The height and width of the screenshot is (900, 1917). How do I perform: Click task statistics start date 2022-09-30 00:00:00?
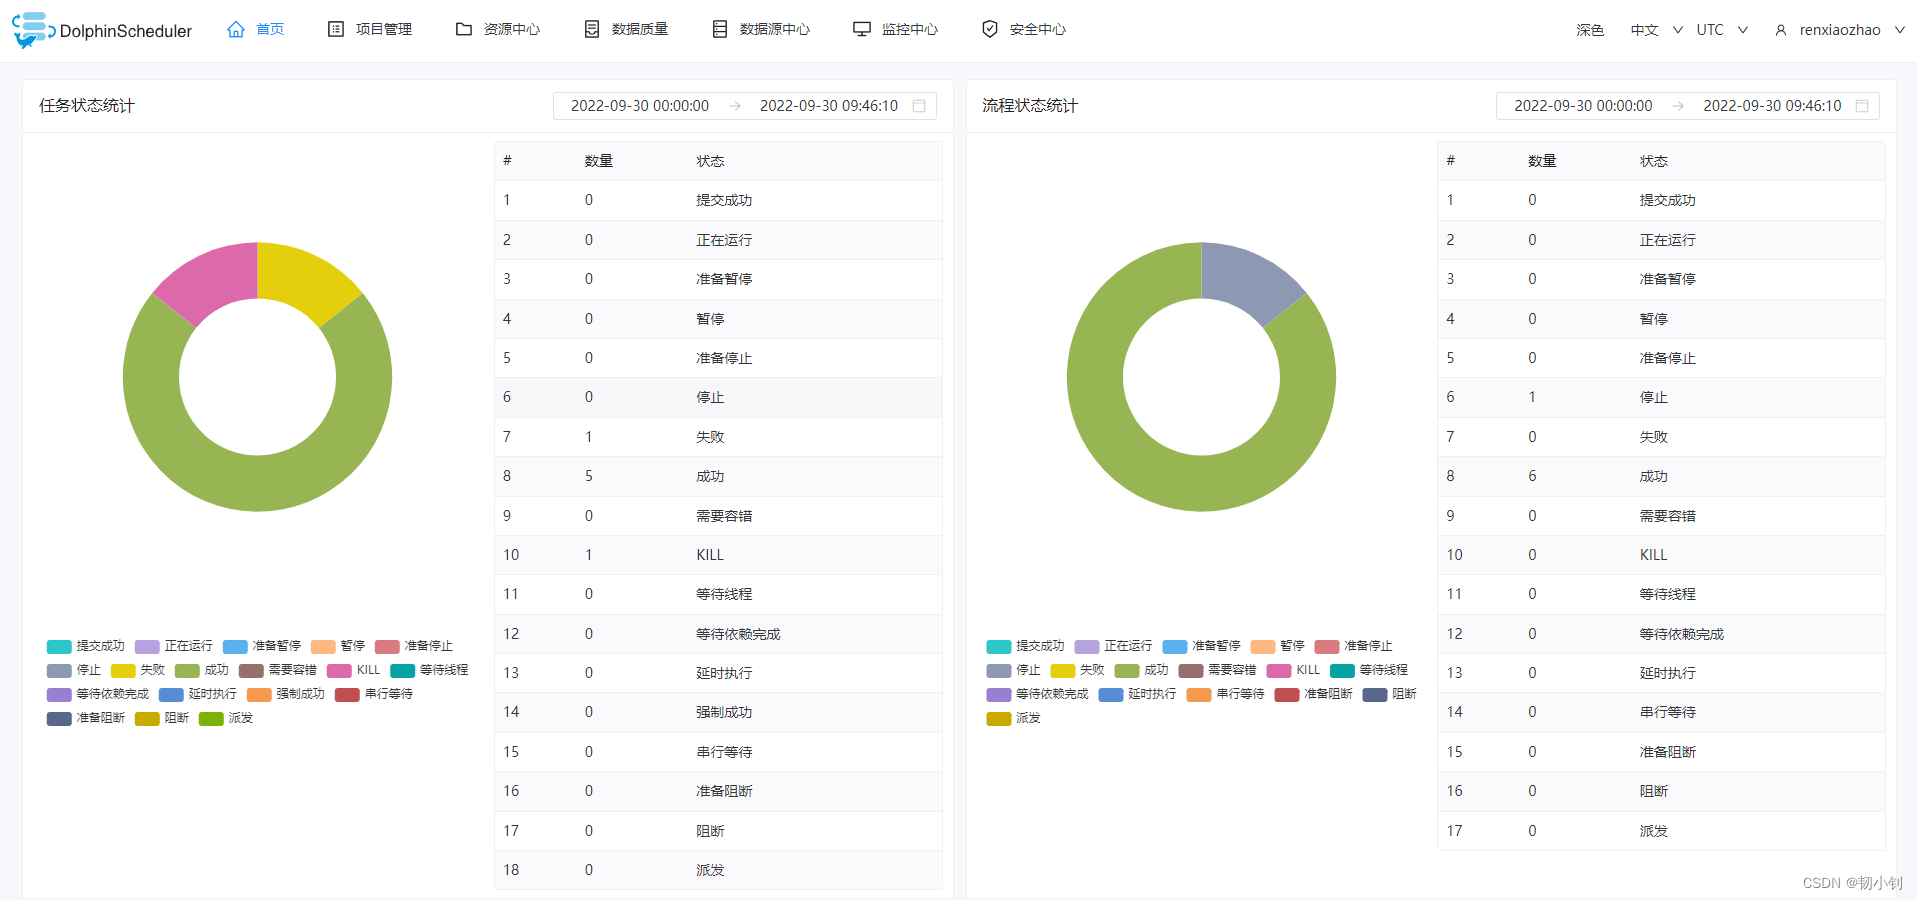click(x=640, y=106)
